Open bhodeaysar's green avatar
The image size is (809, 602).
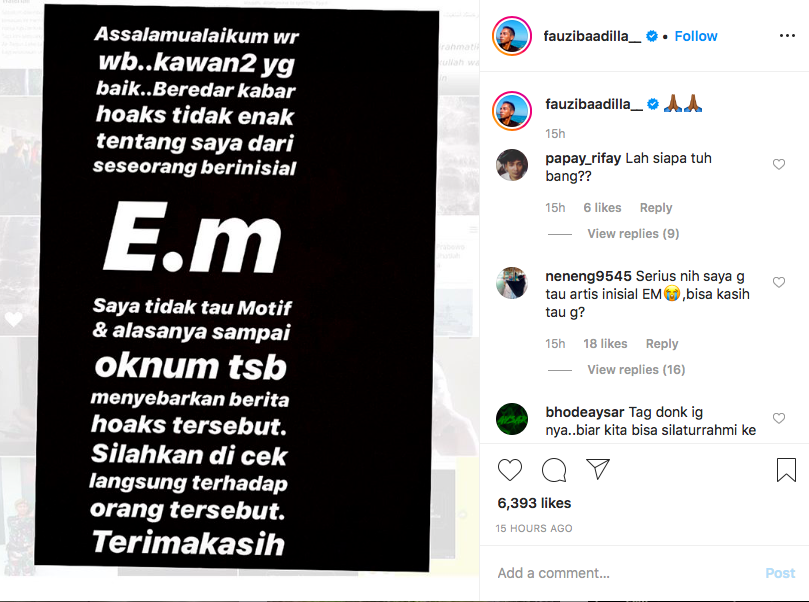point(512,419)
